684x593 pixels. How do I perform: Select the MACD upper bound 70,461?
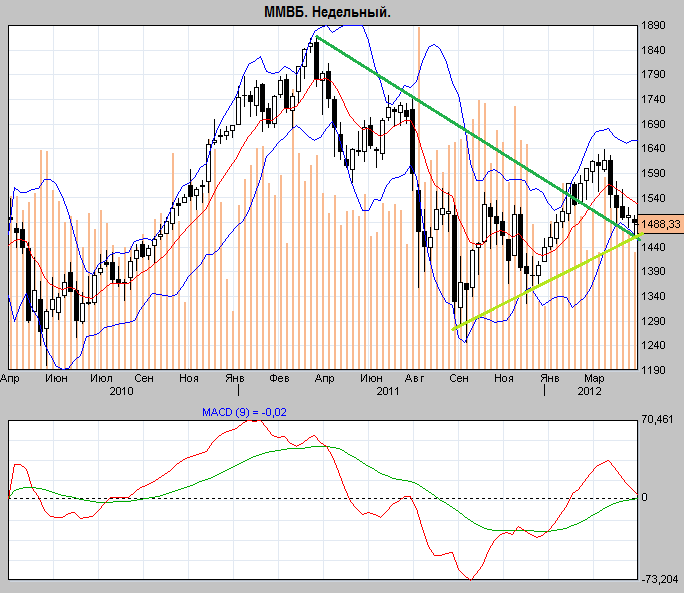[657, 420]
